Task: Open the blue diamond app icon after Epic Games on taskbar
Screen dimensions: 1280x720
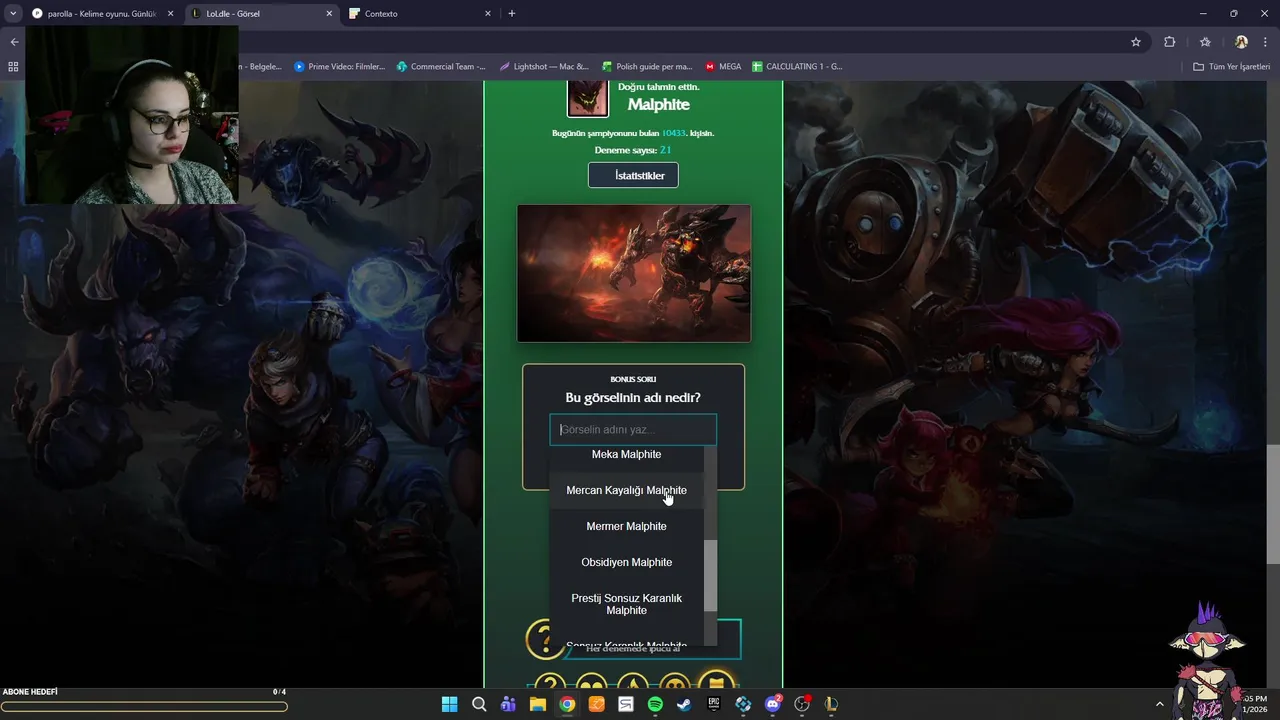Action: pos(743,704)
